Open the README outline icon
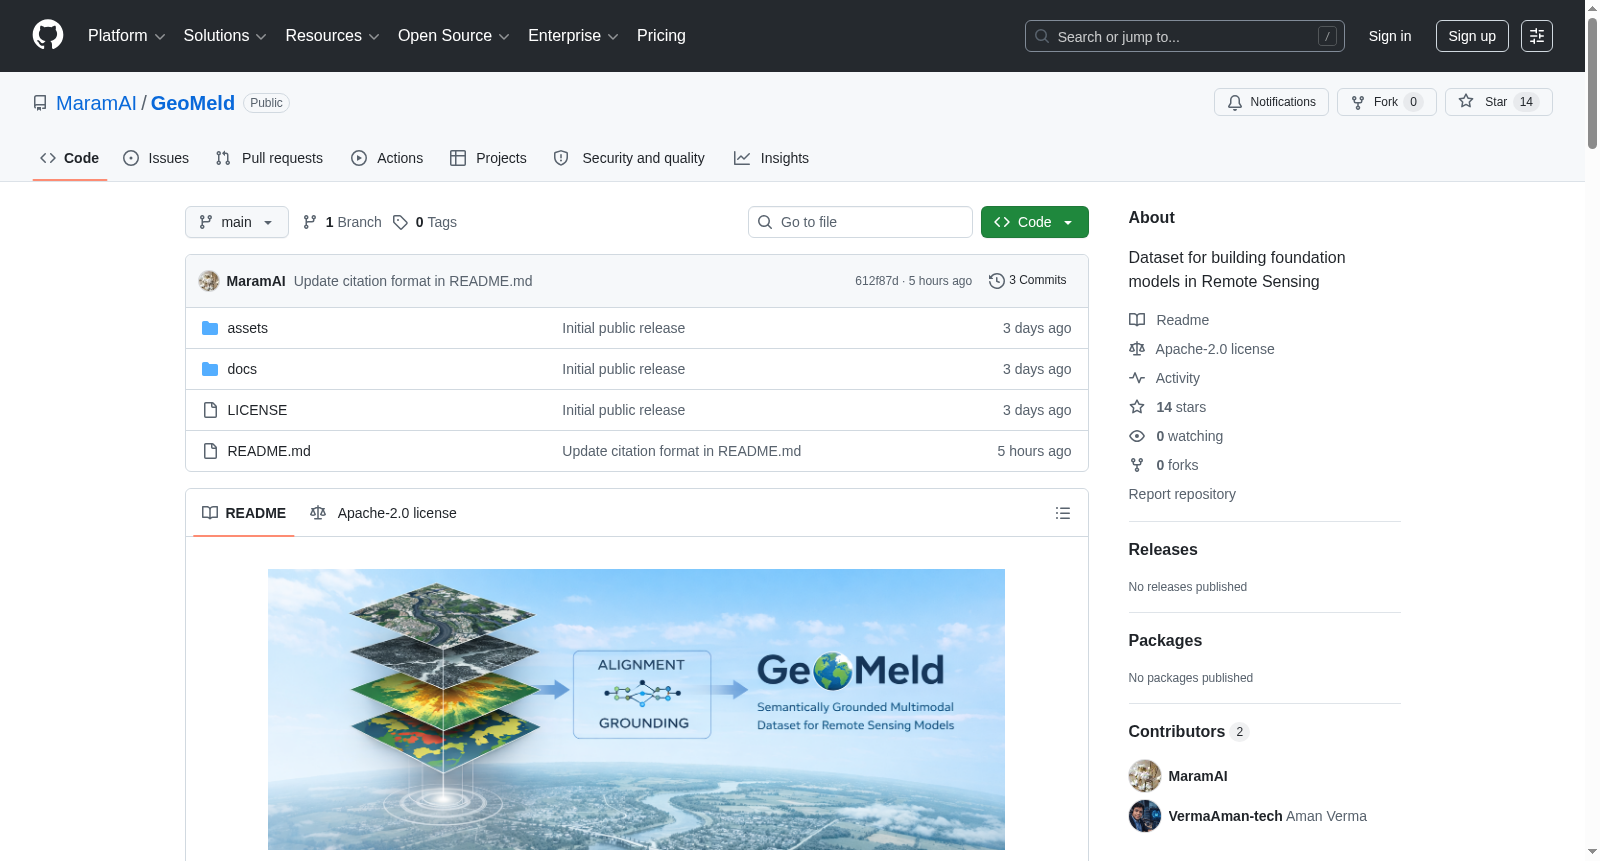This screenshot has height=861, width=1600. [1063, 513]
